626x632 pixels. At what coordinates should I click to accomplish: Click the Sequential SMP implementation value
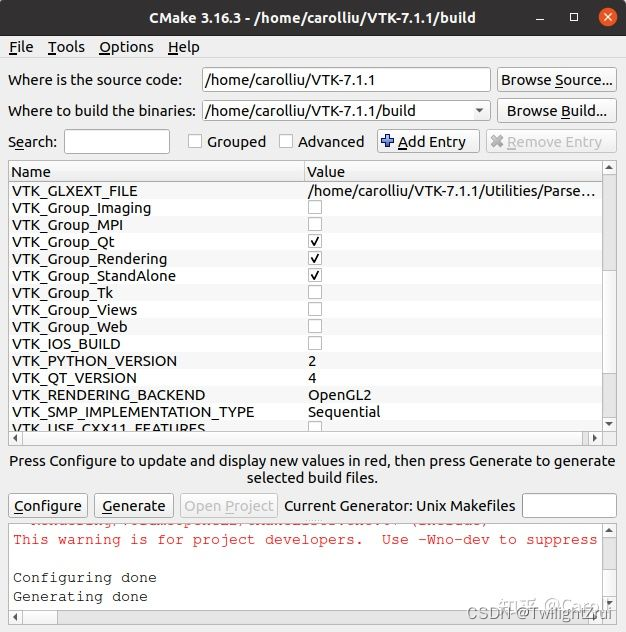344,412
